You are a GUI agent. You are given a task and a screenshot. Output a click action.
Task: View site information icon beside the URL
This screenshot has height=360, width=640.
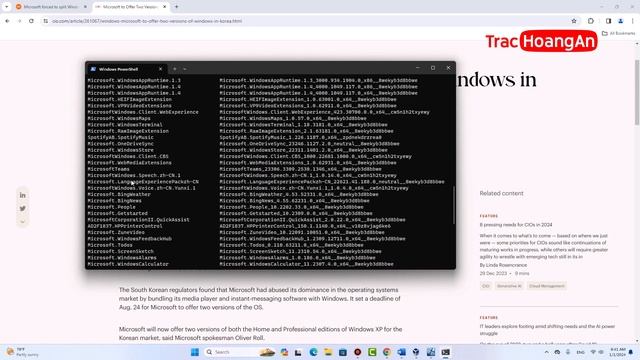coord(45,21)
